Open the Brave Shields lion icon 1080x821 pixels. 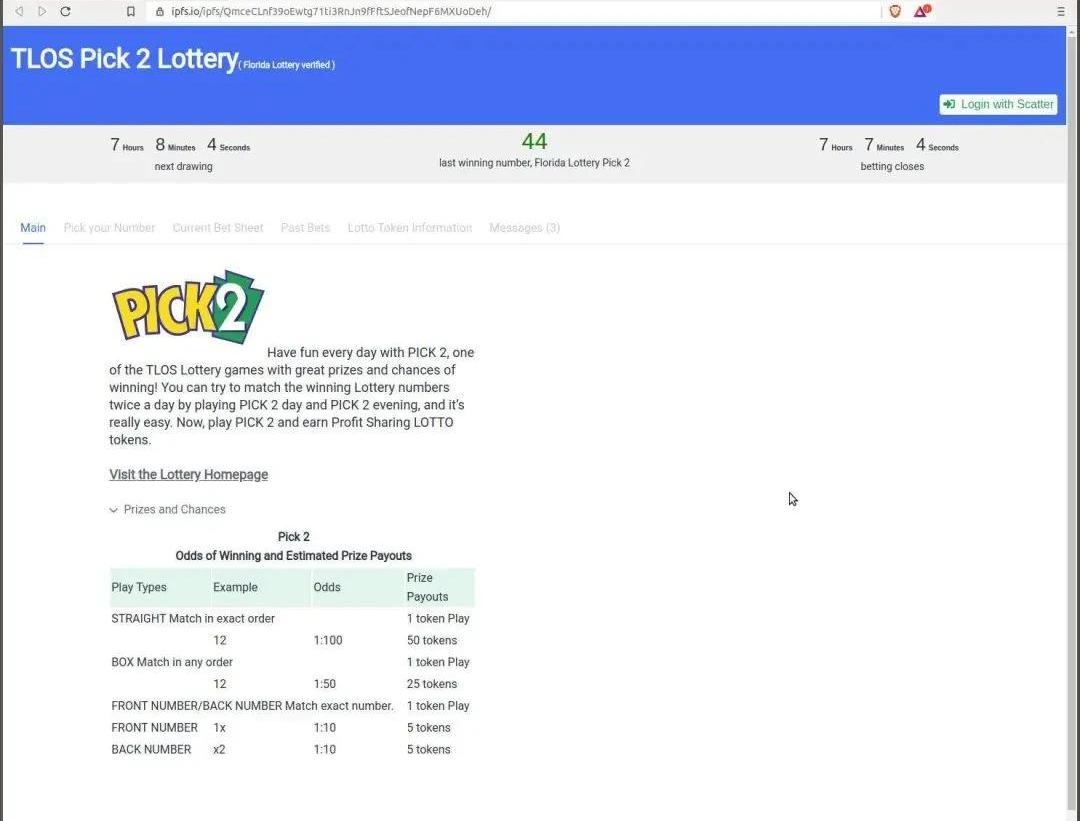(895, 11)
